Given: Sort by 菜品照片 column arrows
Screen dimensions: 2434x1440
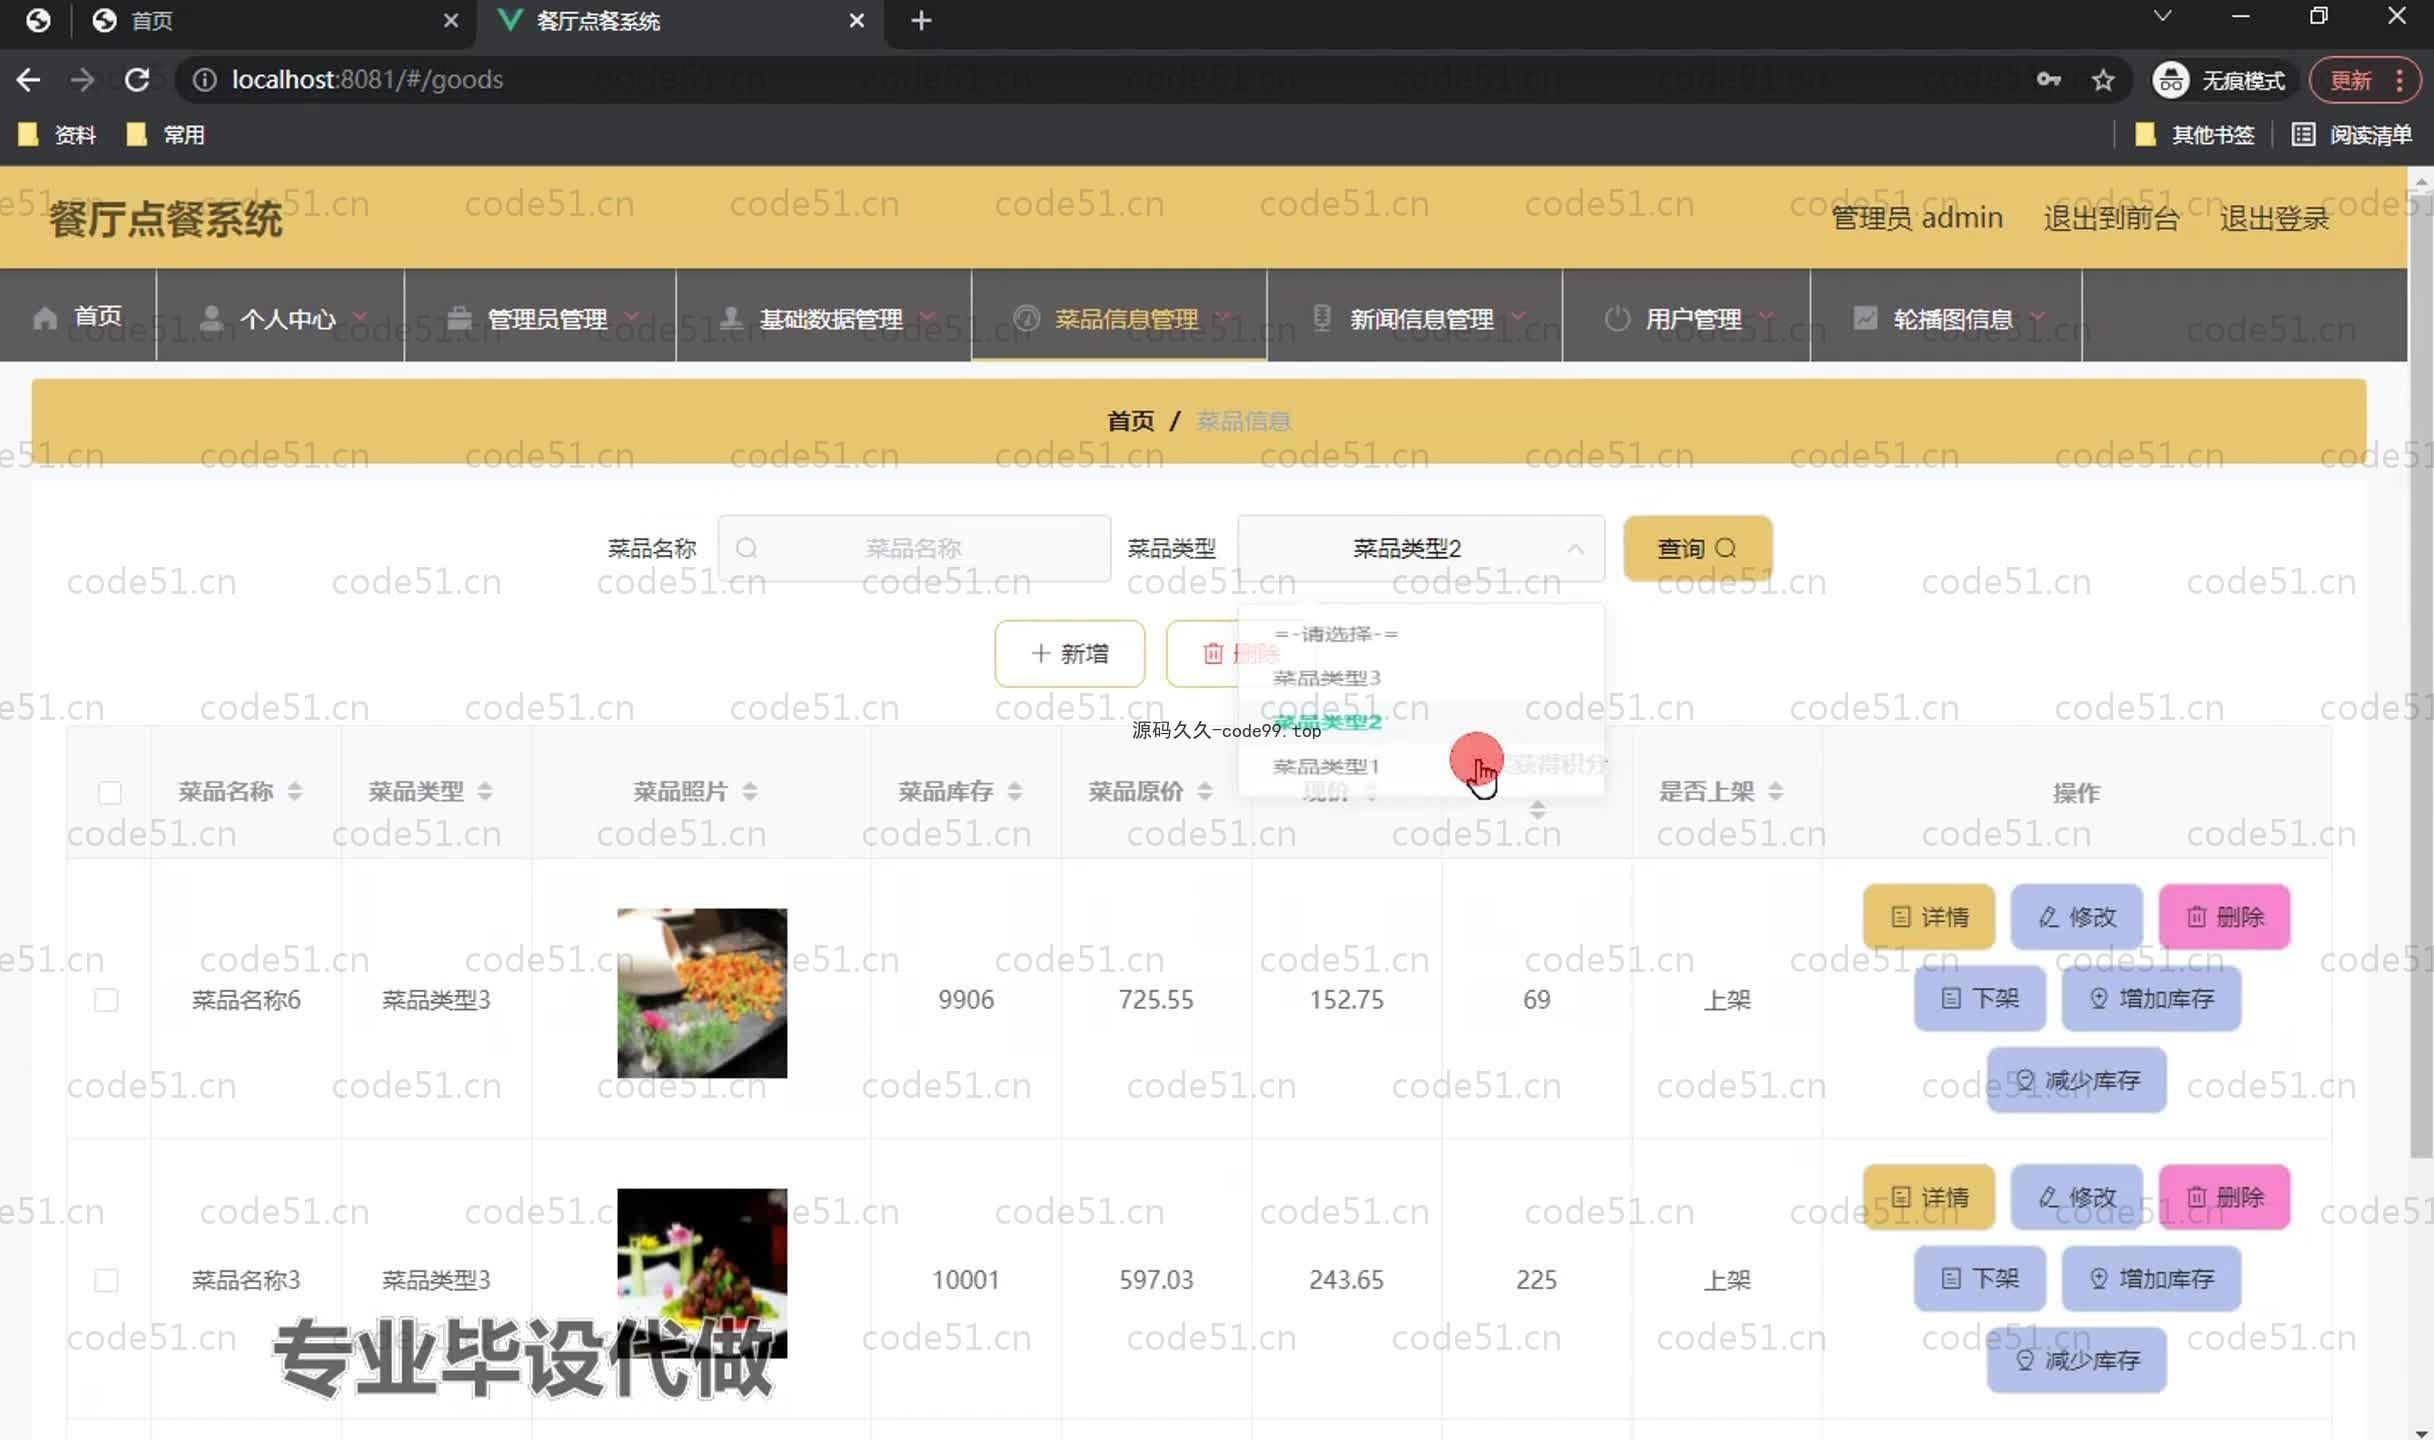Looking at the screenshot, I should (x=750, y=792).
